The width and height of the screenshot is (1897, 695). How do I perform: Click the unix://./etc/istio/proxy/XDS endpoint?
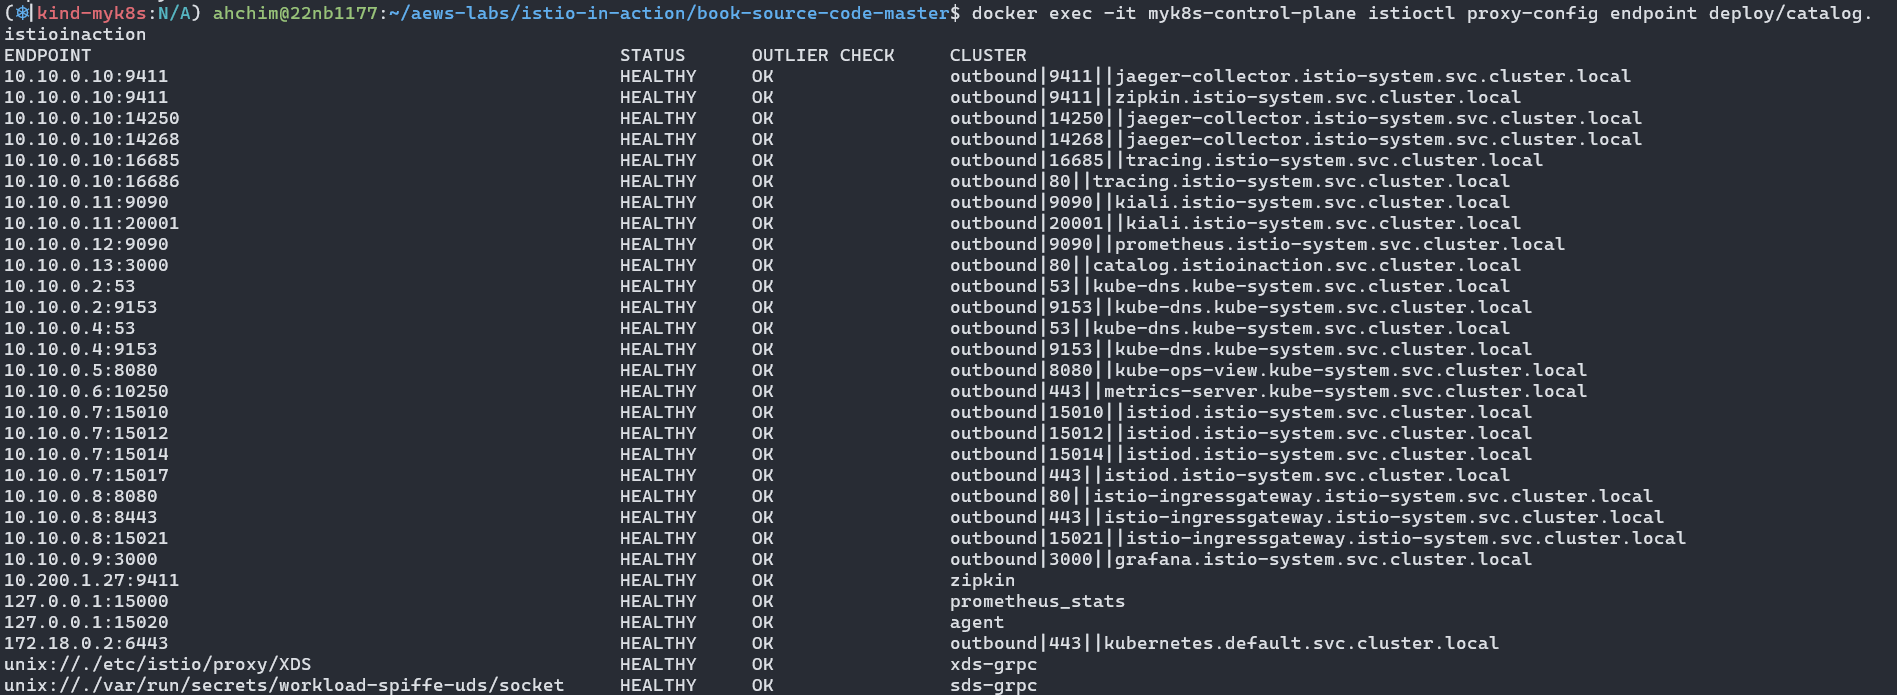click(x=158, y=664)
